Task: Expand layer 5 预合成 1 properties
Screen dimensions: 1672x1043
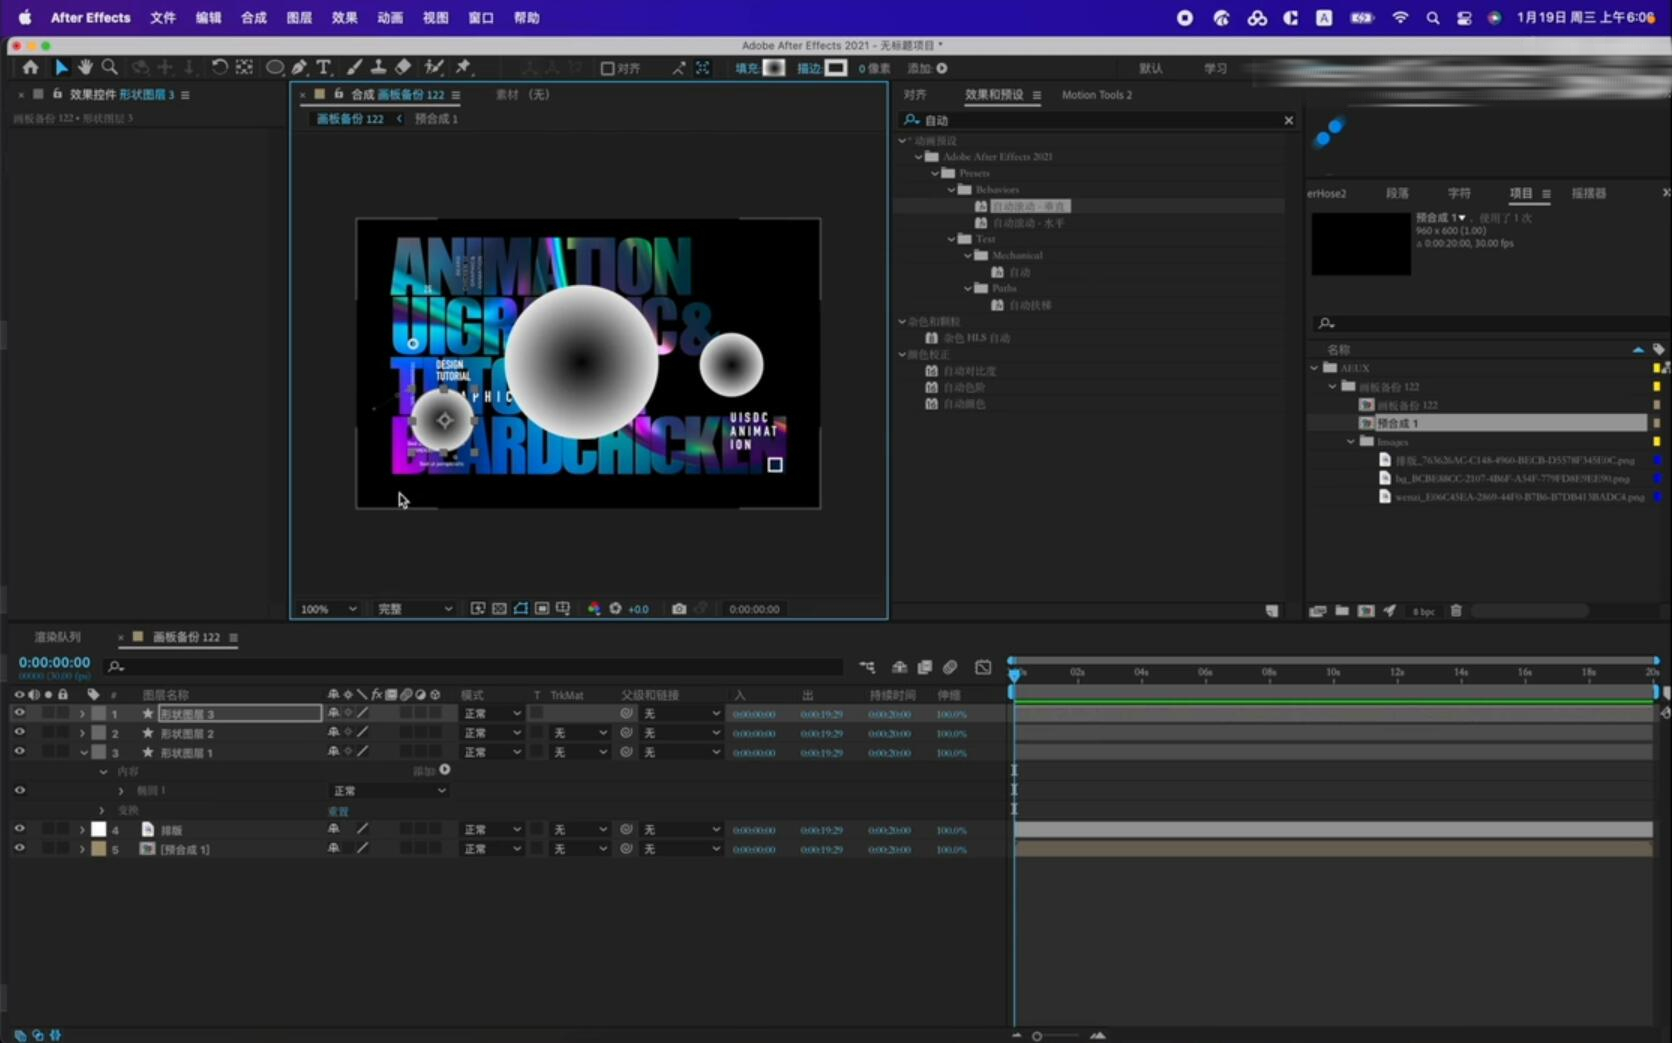Action: 82,849
